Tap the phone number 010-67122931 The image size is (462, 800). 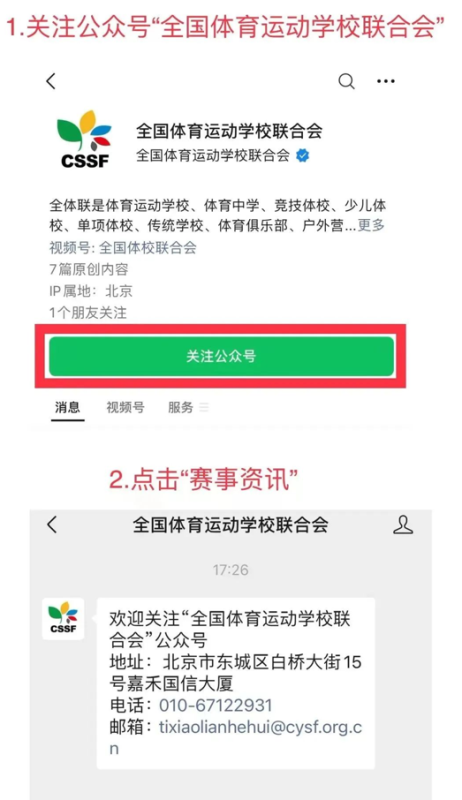[216, 705]
